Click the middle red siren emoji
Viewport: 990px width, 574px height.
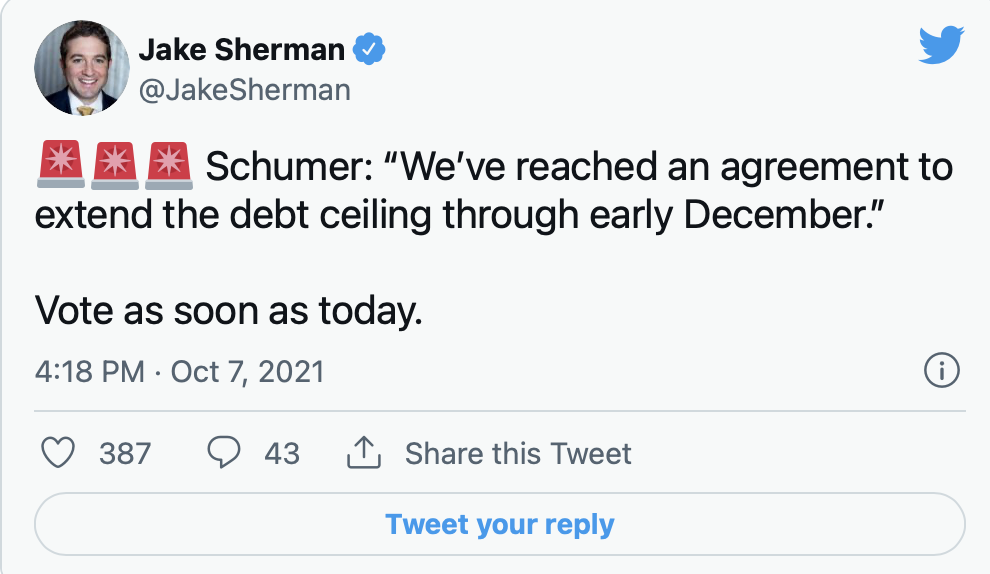click(x=114, y=166)
